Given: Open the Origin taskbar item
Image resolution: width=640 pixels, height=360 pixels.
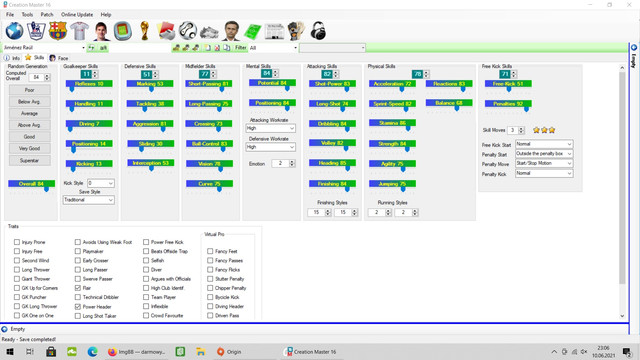Looking at the screenshot, I should click(x=229, y=351).
